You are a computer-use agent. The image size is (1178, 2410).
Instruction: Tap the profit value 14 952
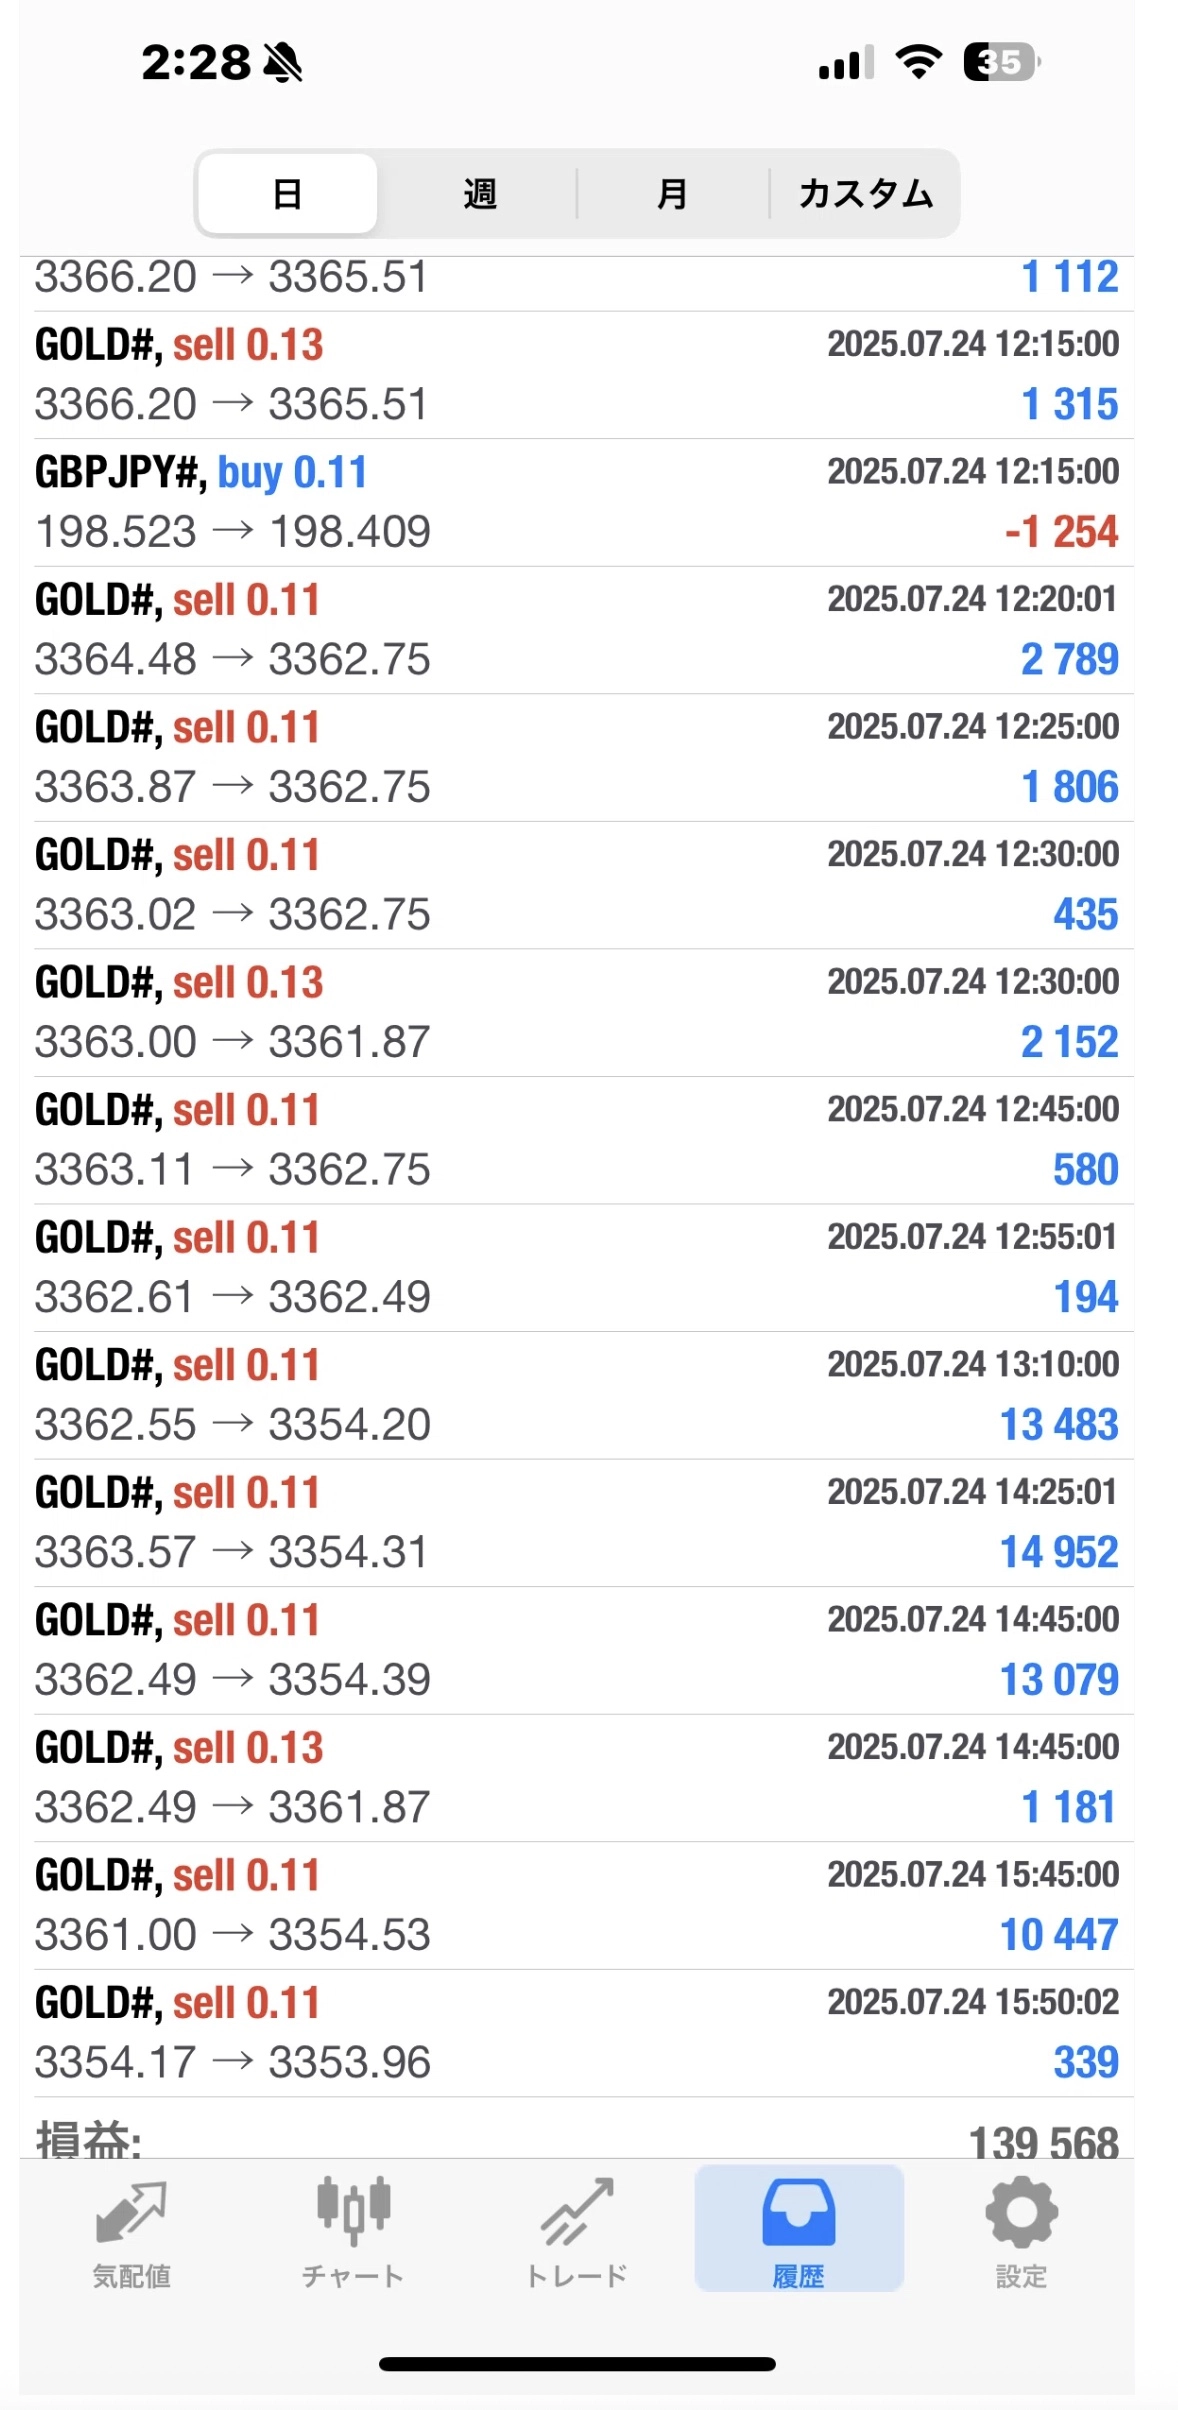[1059, 1552]
